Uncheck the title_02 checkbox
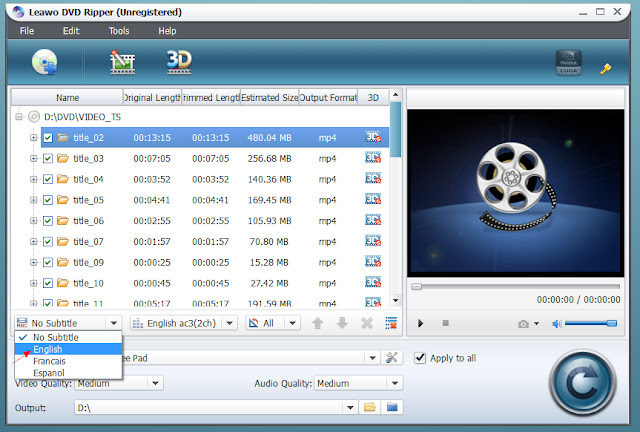Viewport: 640px width, 432px height. point(48,138)
